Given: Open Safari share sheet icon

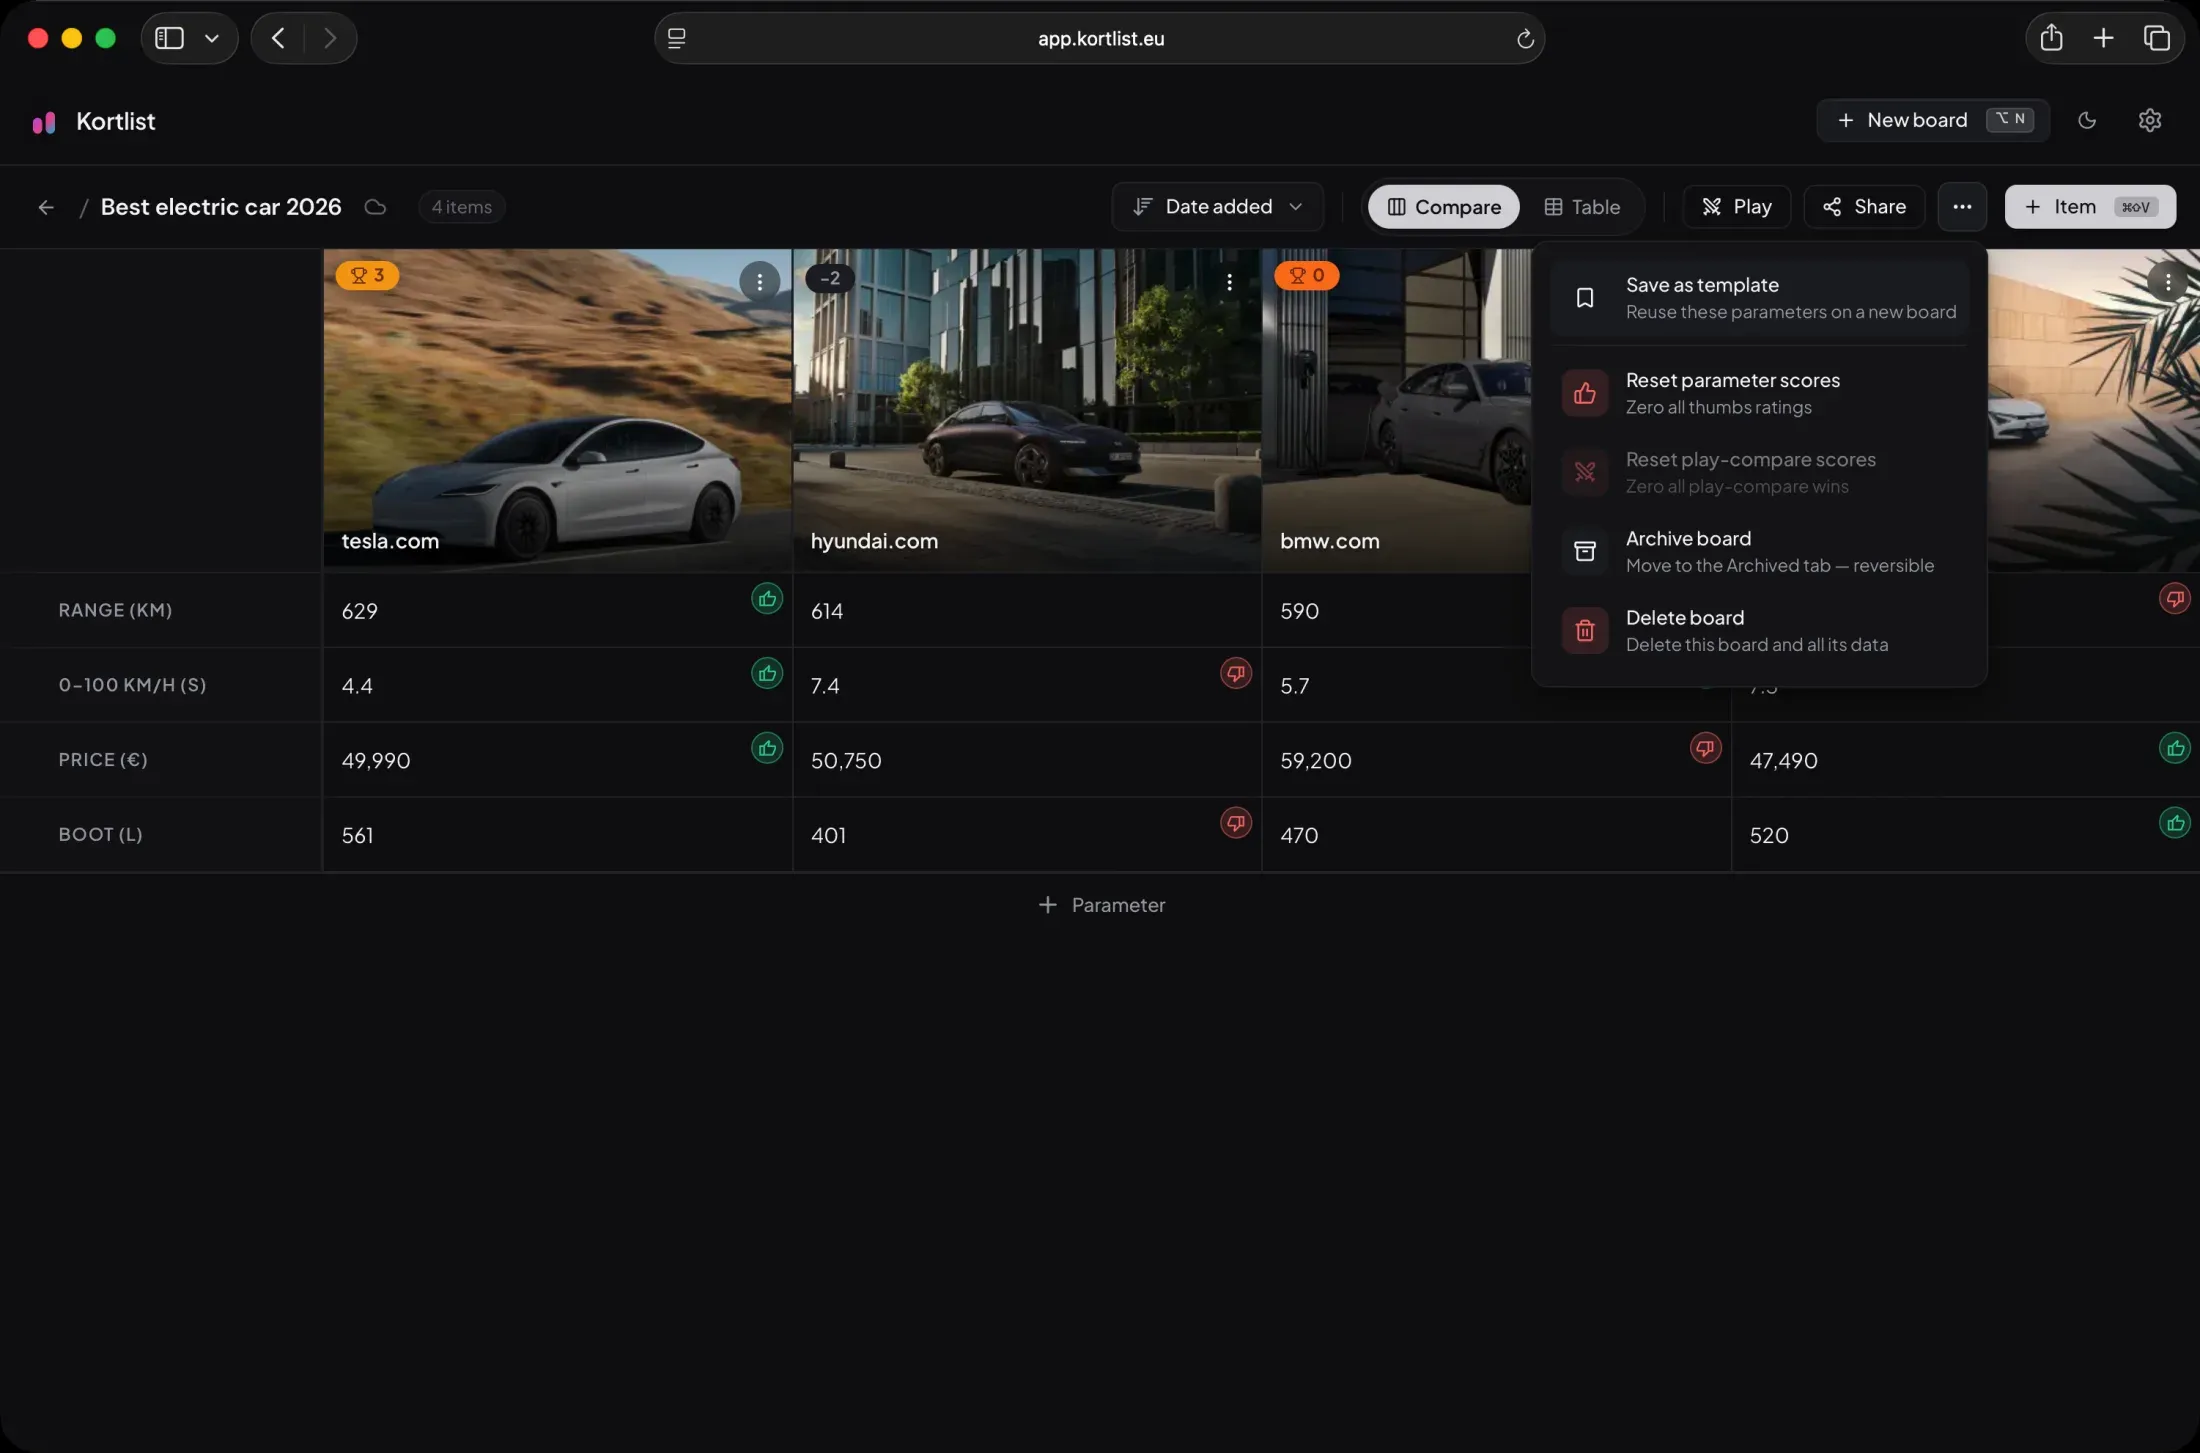Looking at the screenshot, I should pos(2051,38).
